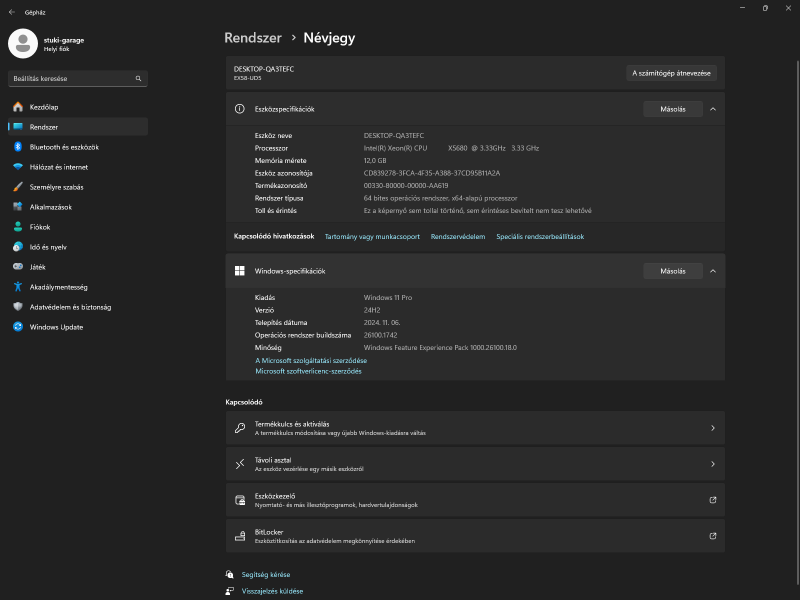Click the EX58-UD5 model text under computer name

247,78
